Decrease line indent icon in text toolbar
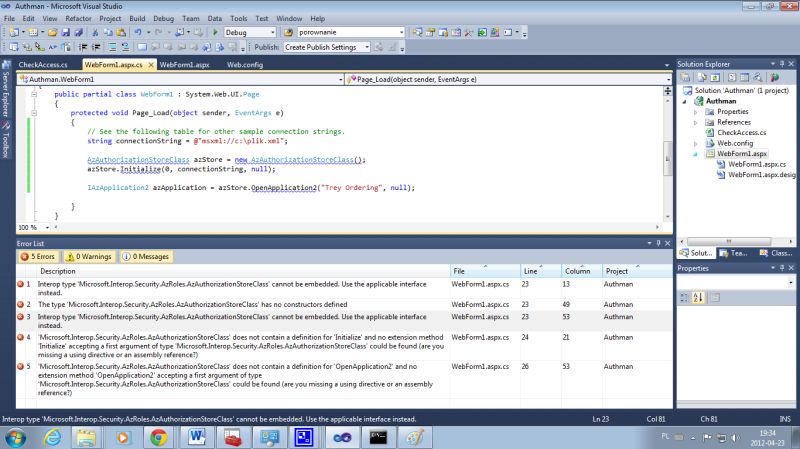Viewport: 800px width, 449px height. [83, 47]
